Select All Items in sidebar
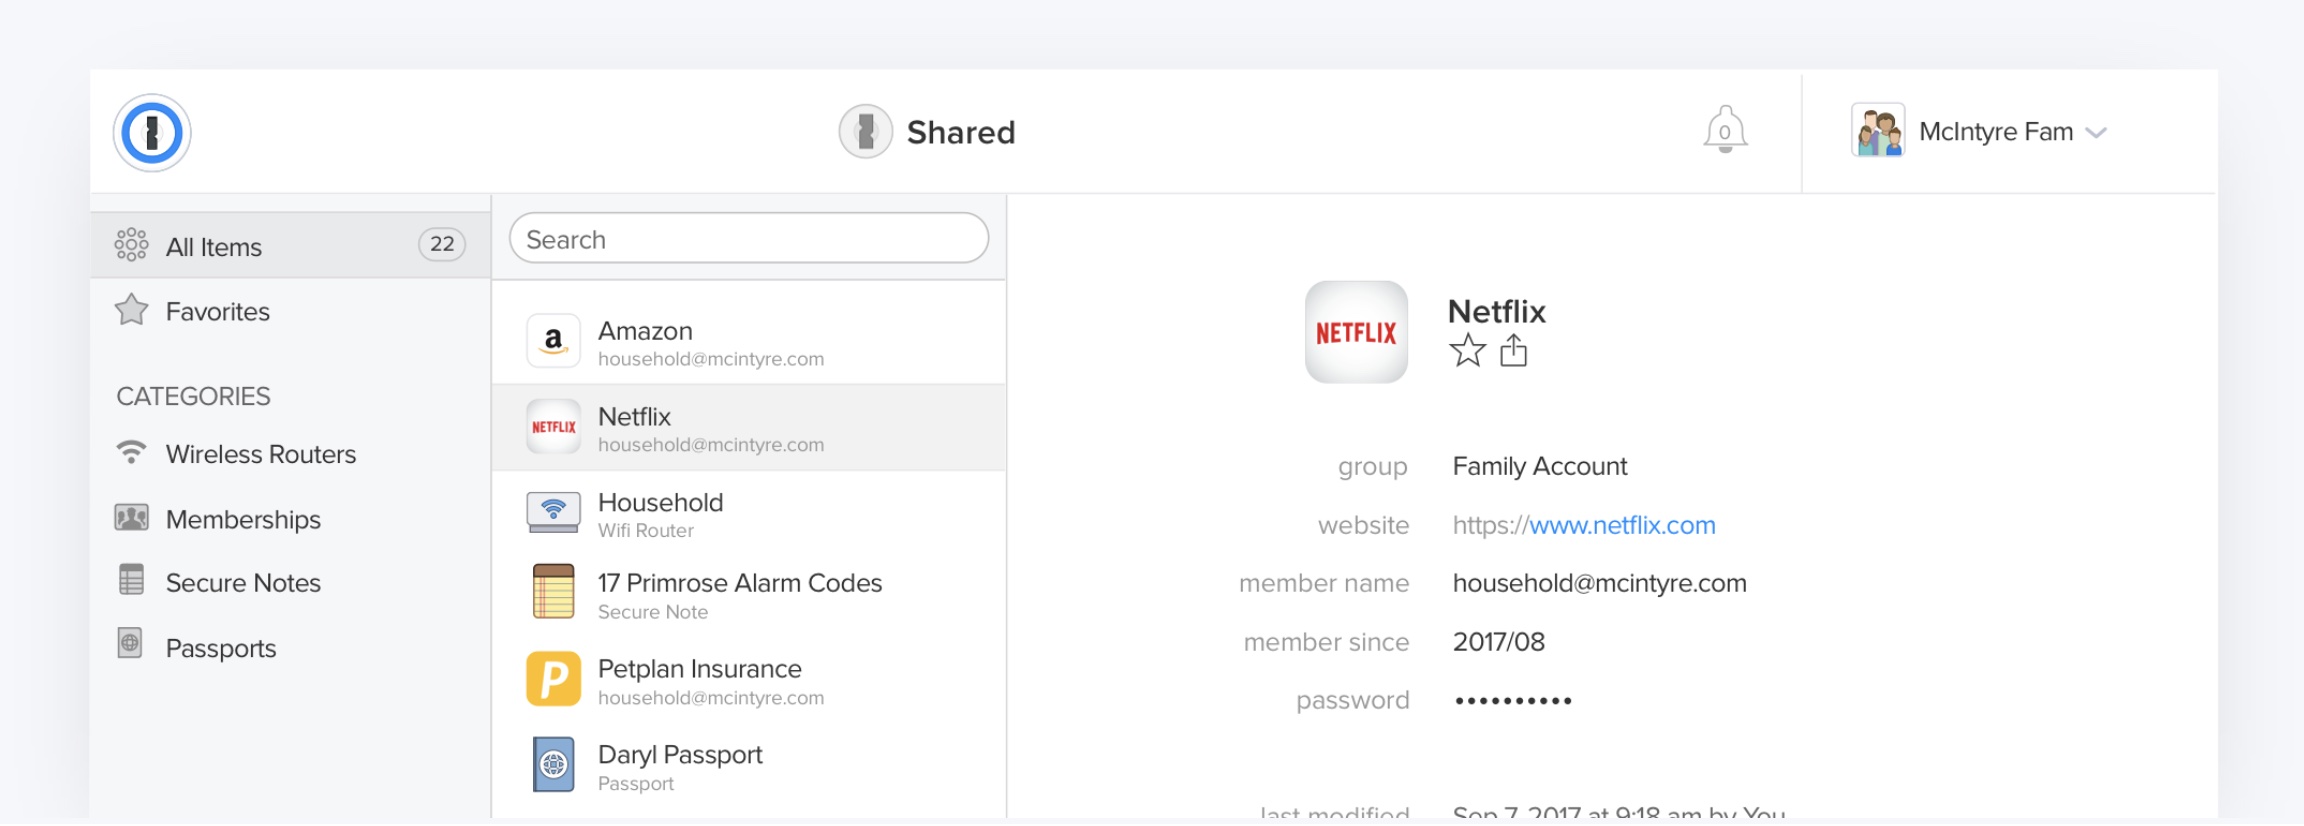This screenshot has height=826, width=2304. click(x=290, y=245)
